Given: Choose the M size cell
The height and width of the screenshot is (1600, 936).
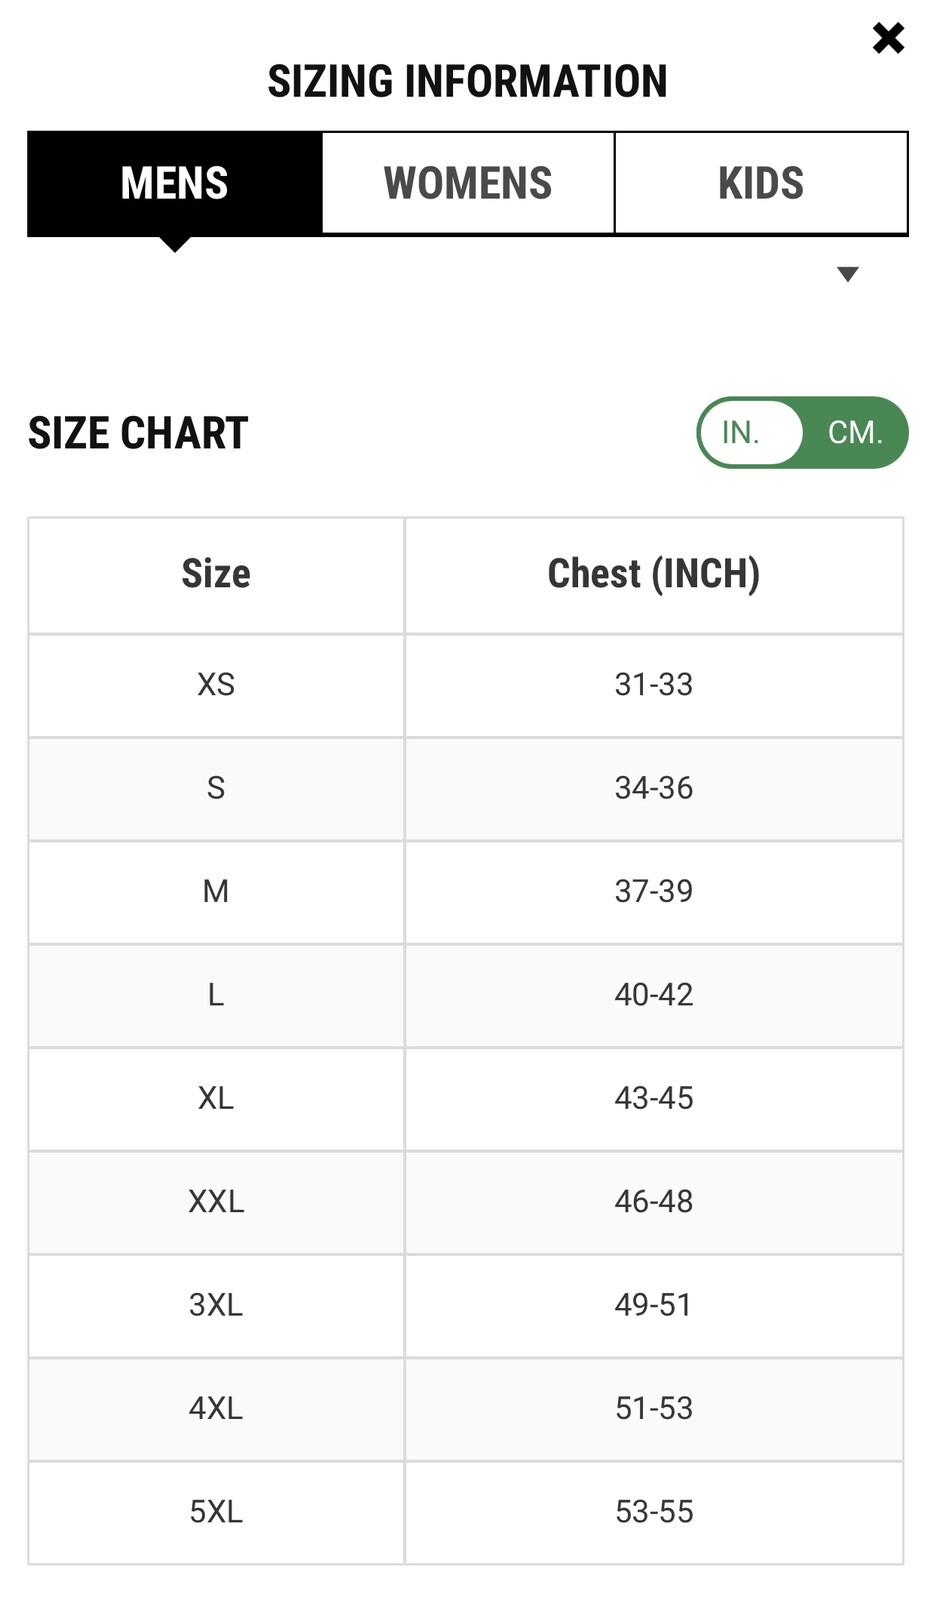Looking at the screenshot, I should click(216, 891).
